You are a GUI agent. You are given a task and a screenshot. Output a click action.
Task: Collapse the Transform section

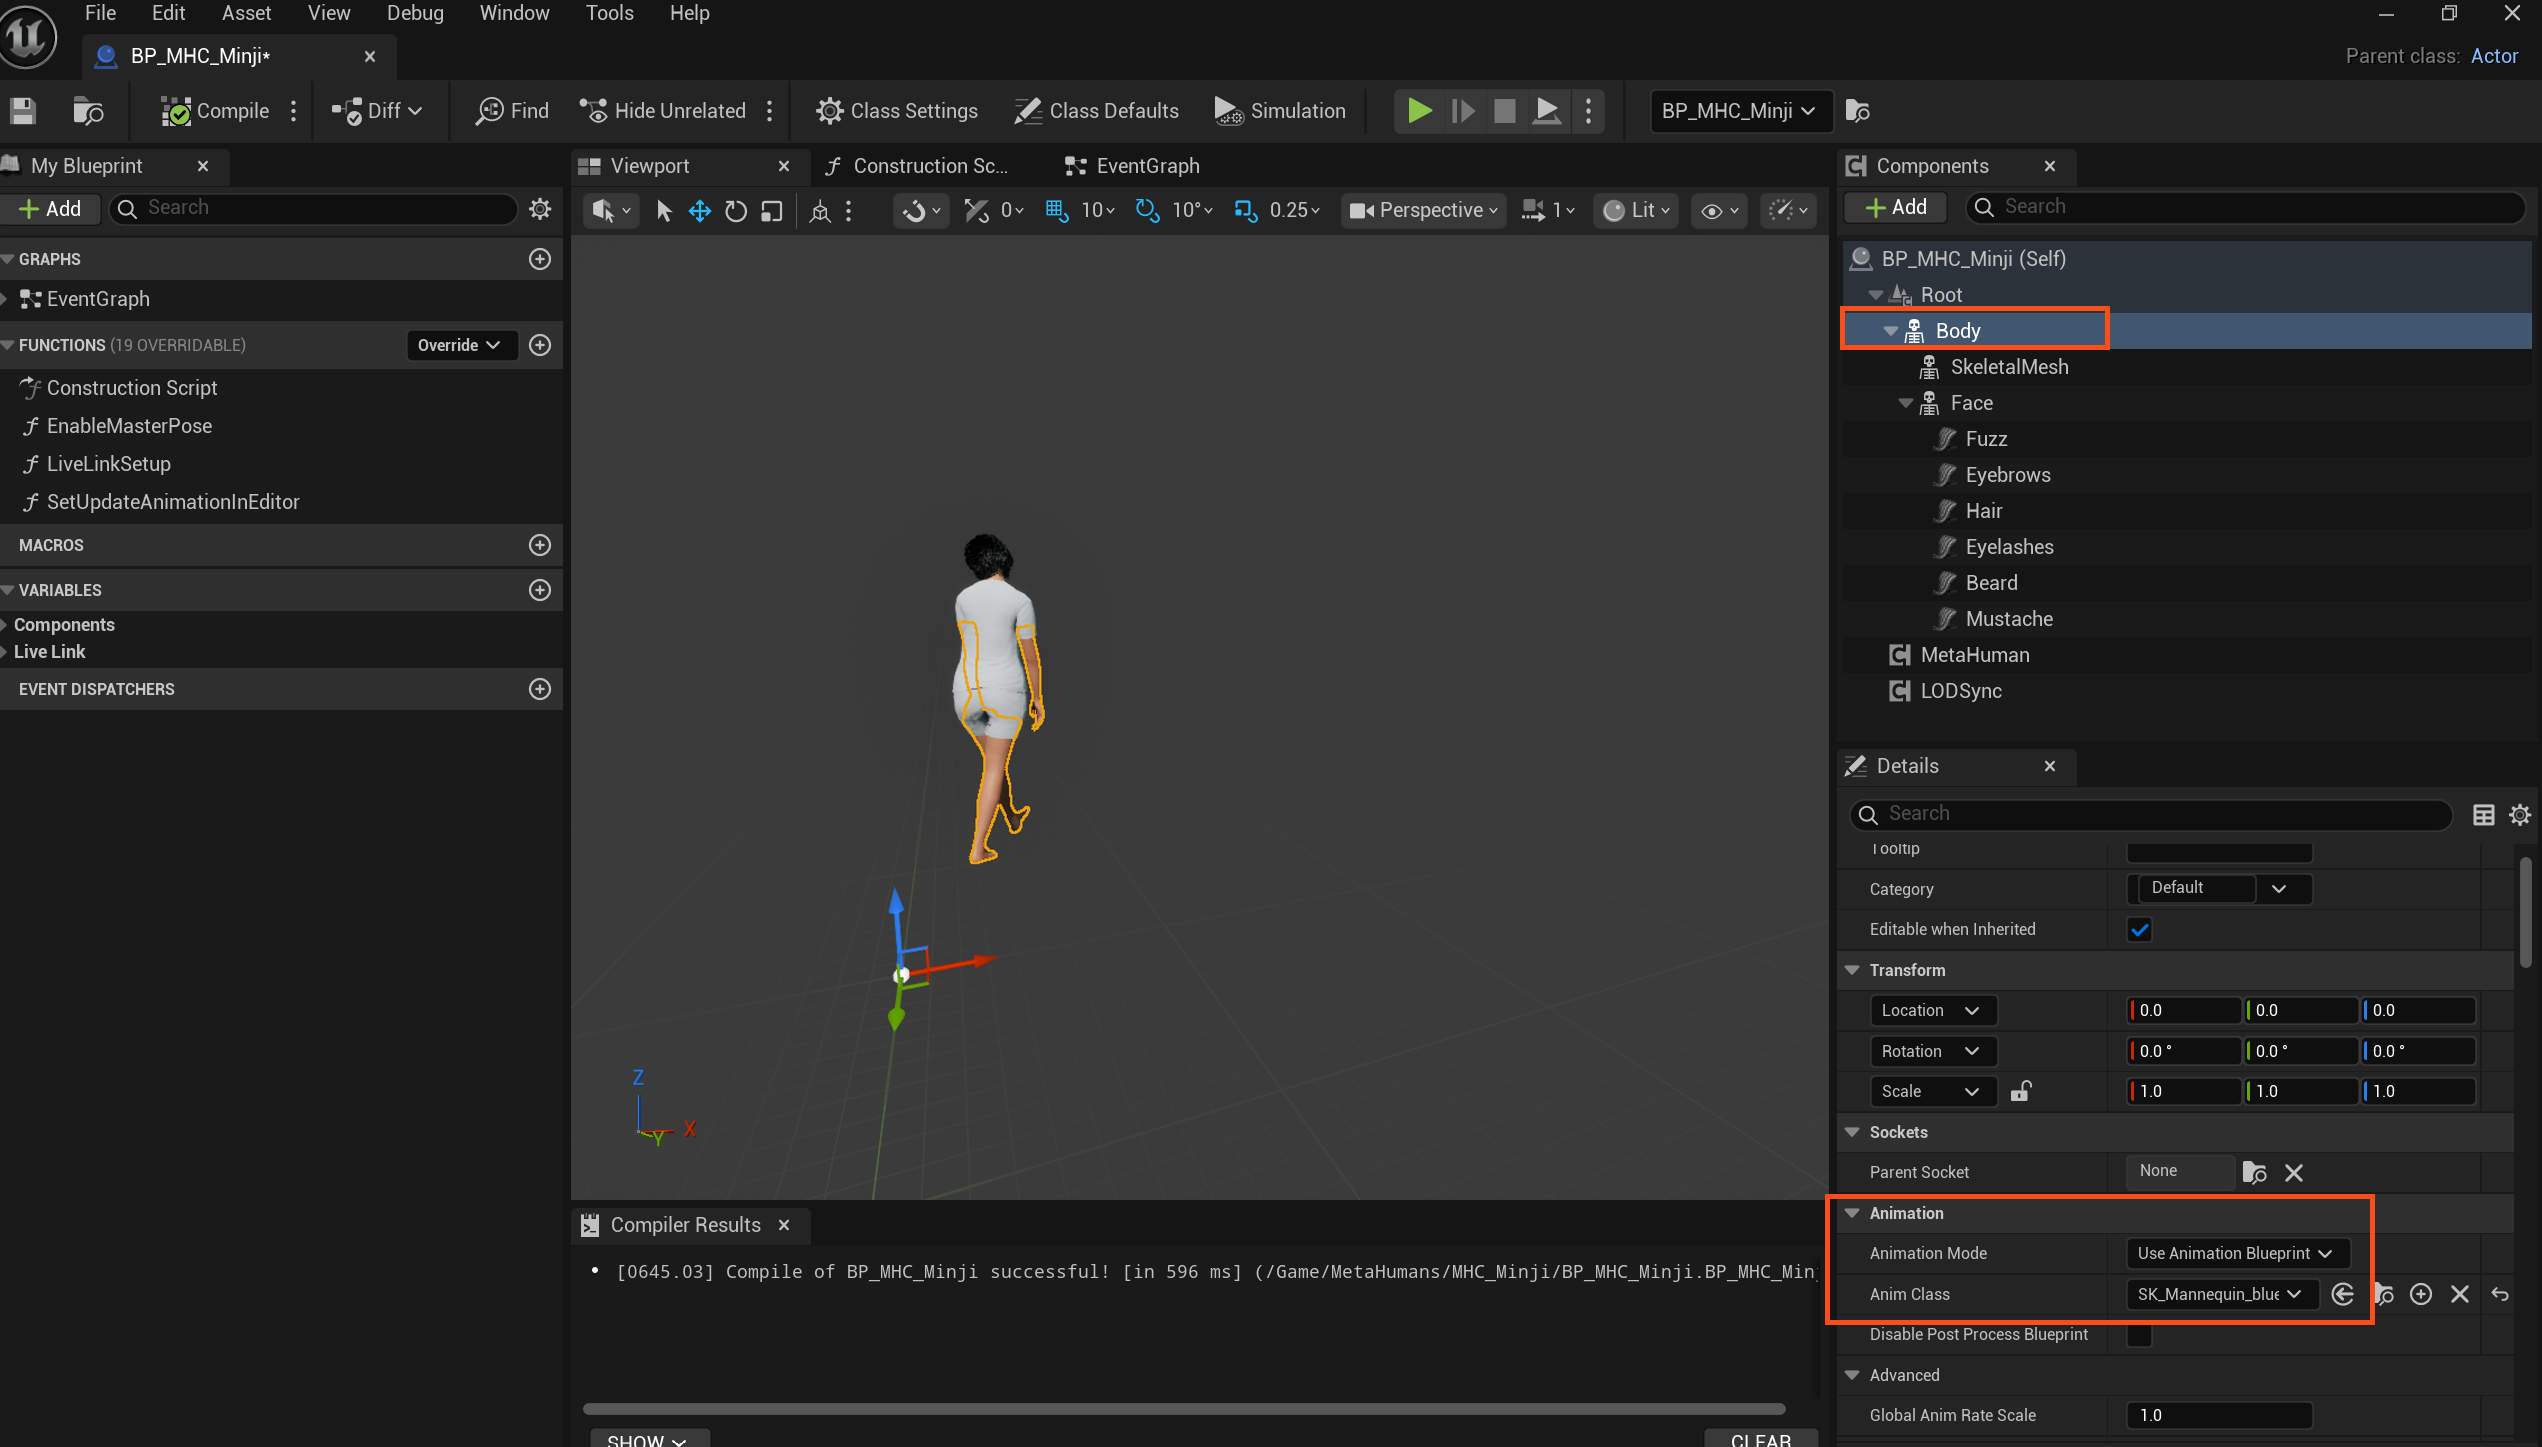coord(1852,971)
